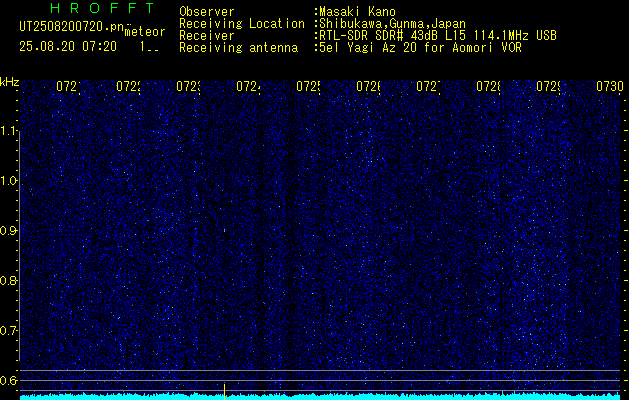The height and width of the screenshot is (400, 629).
Task: Click the Observer label
Action: click(207, 12)
